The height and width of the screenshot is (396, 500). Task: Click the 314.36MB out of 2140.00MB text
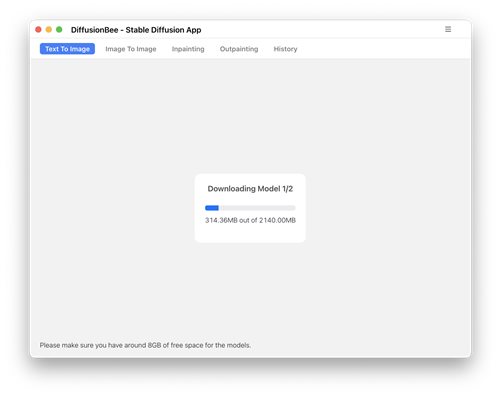pyautogui.click(x=250, y=220)
